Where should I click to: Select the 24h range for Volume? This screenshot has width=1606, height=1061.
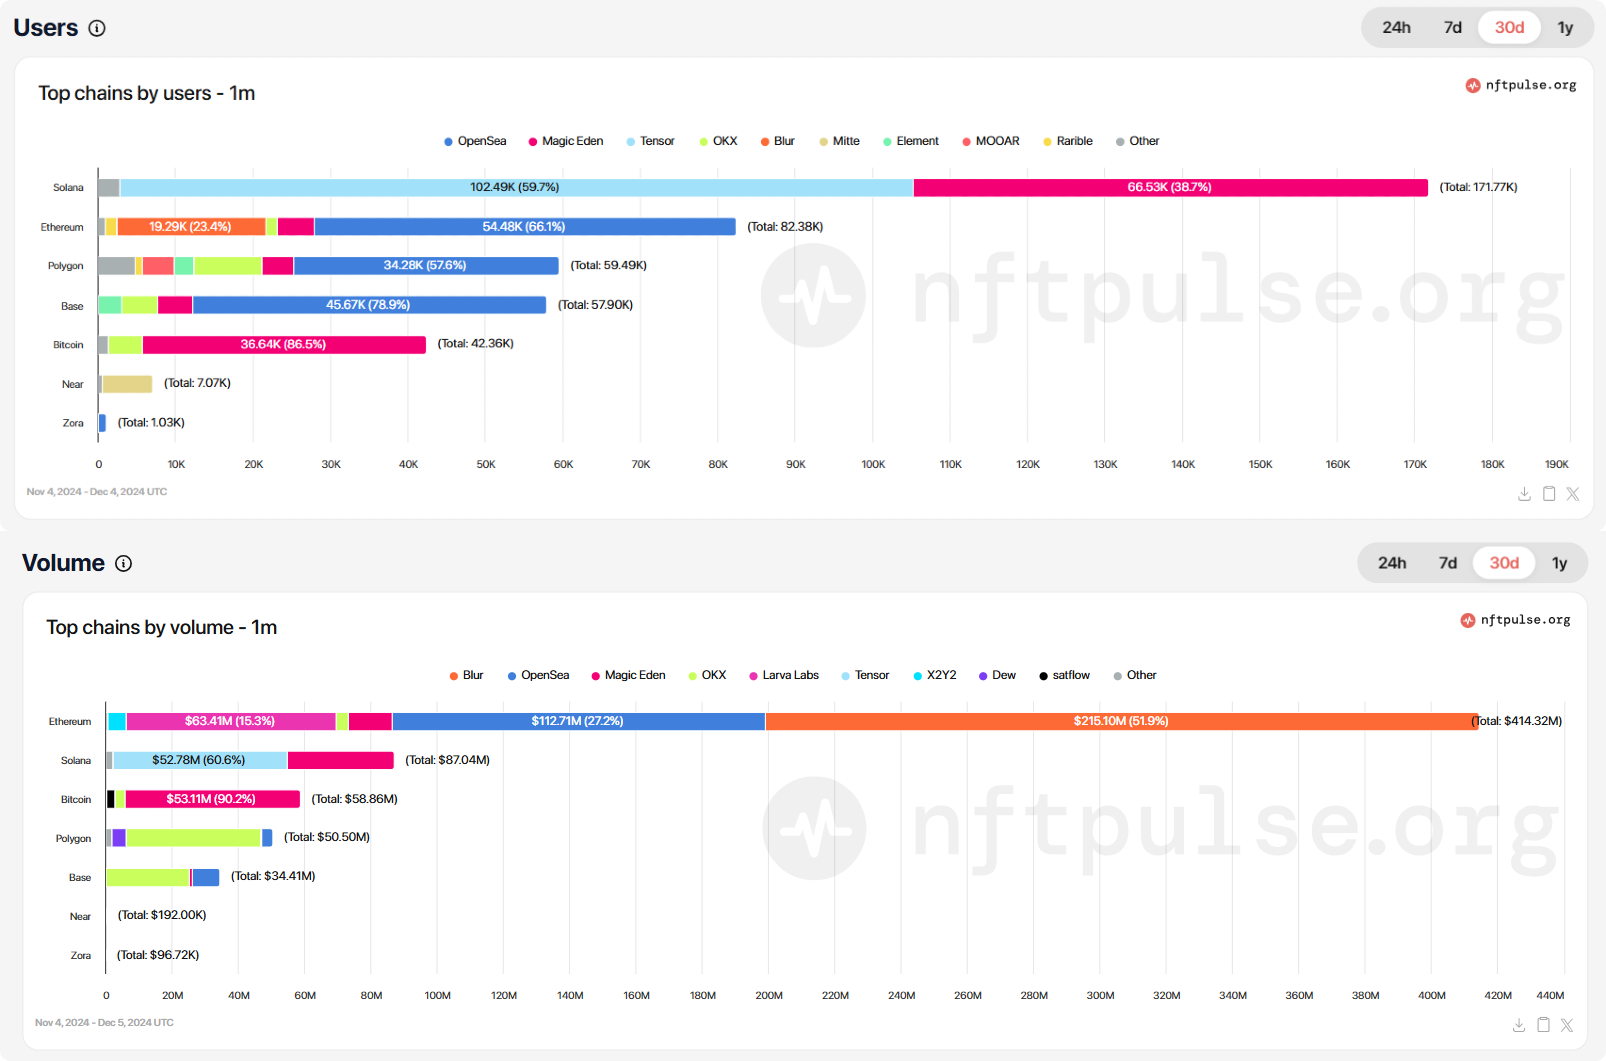1391,563
